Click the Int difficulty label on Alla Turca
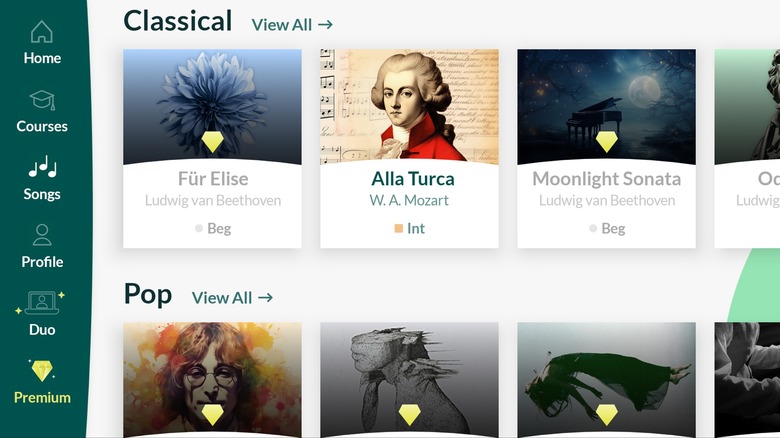The image size is (780, 438). point(415,228)
